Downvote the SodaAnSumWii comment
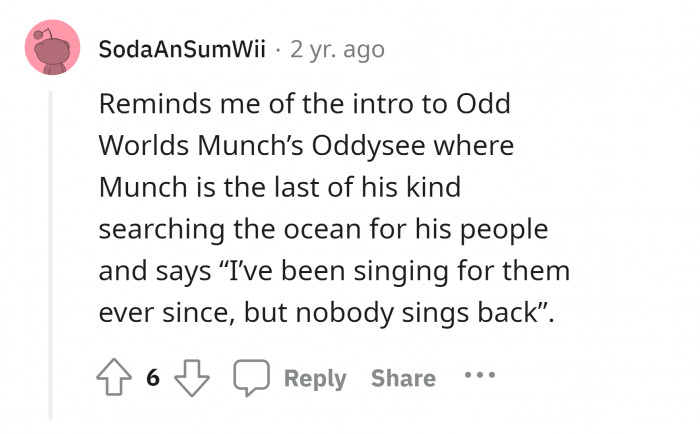Image resolution: width=700 pixels, height=434 pixels. (x=189, y=378)
